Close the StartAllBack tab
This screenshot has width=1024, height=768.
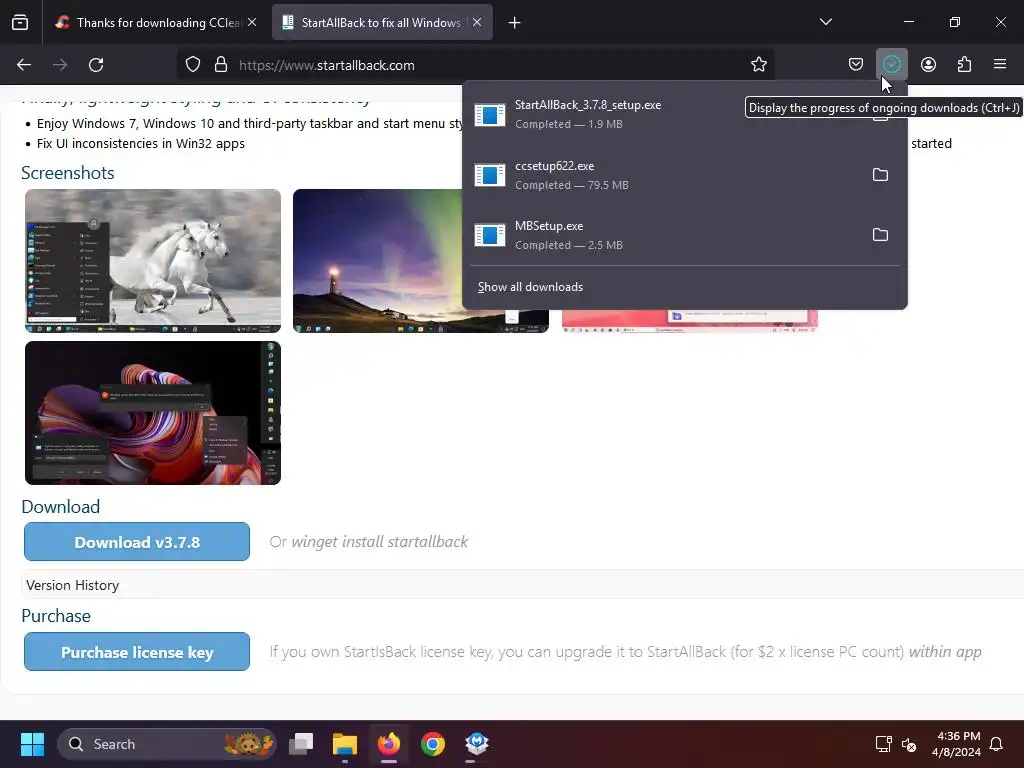click(477, 23)
